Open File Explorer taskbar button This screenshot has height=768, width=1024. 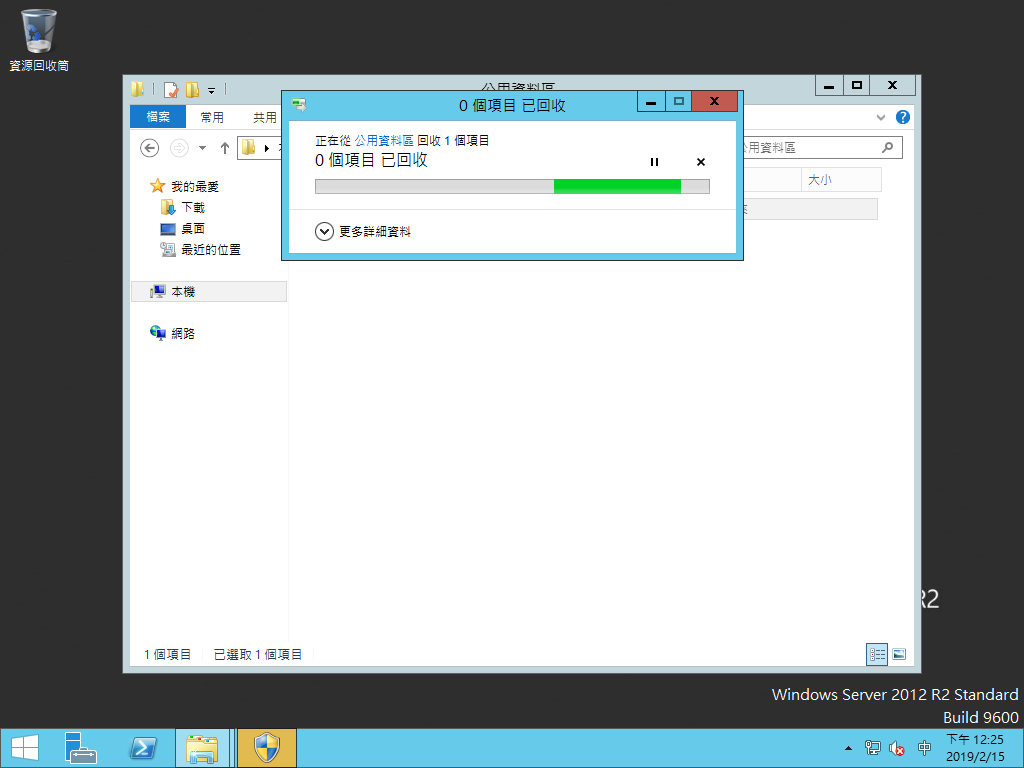coord(202,748)
